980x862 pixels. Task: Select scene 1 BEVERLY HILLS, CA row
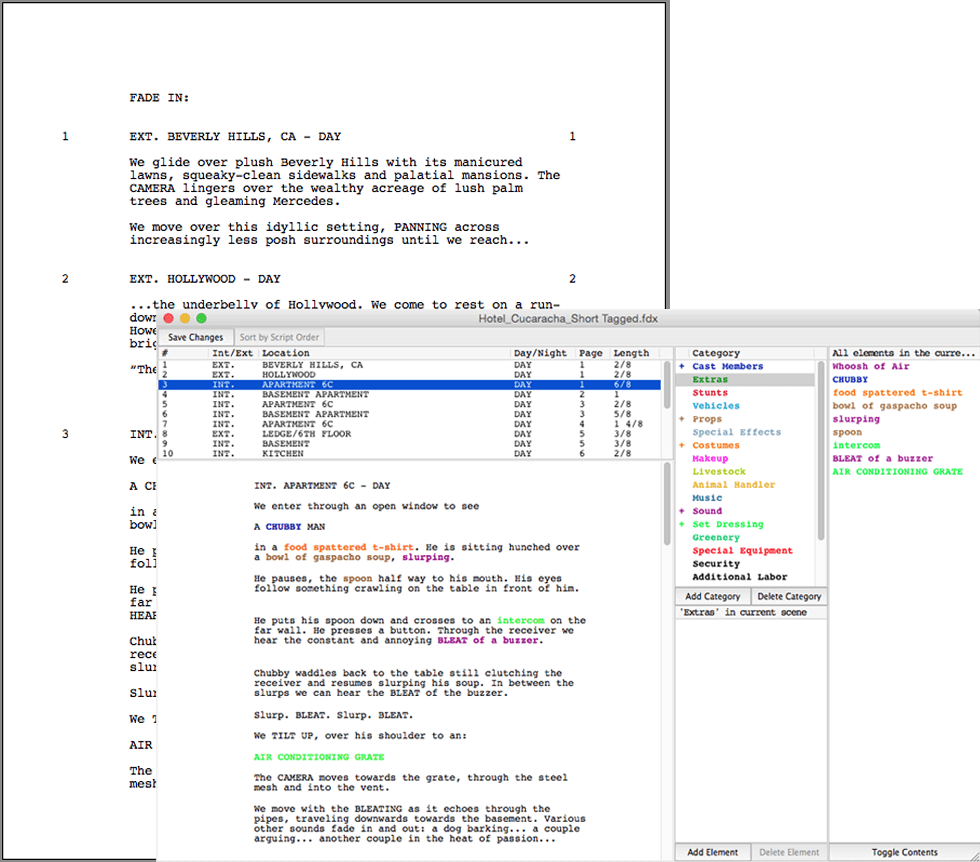(409, 364)
